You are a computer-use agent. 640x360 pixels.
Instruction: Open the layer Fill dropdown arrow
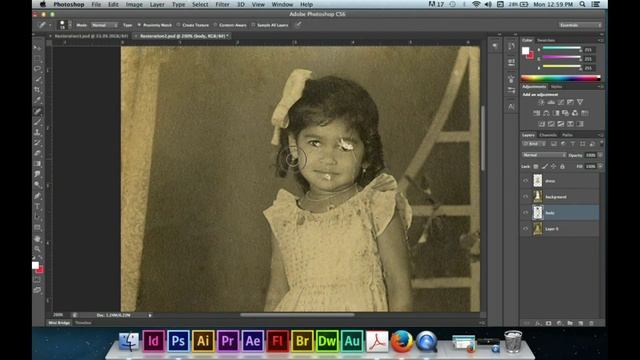pyautogui.click(x=600, y=167)
